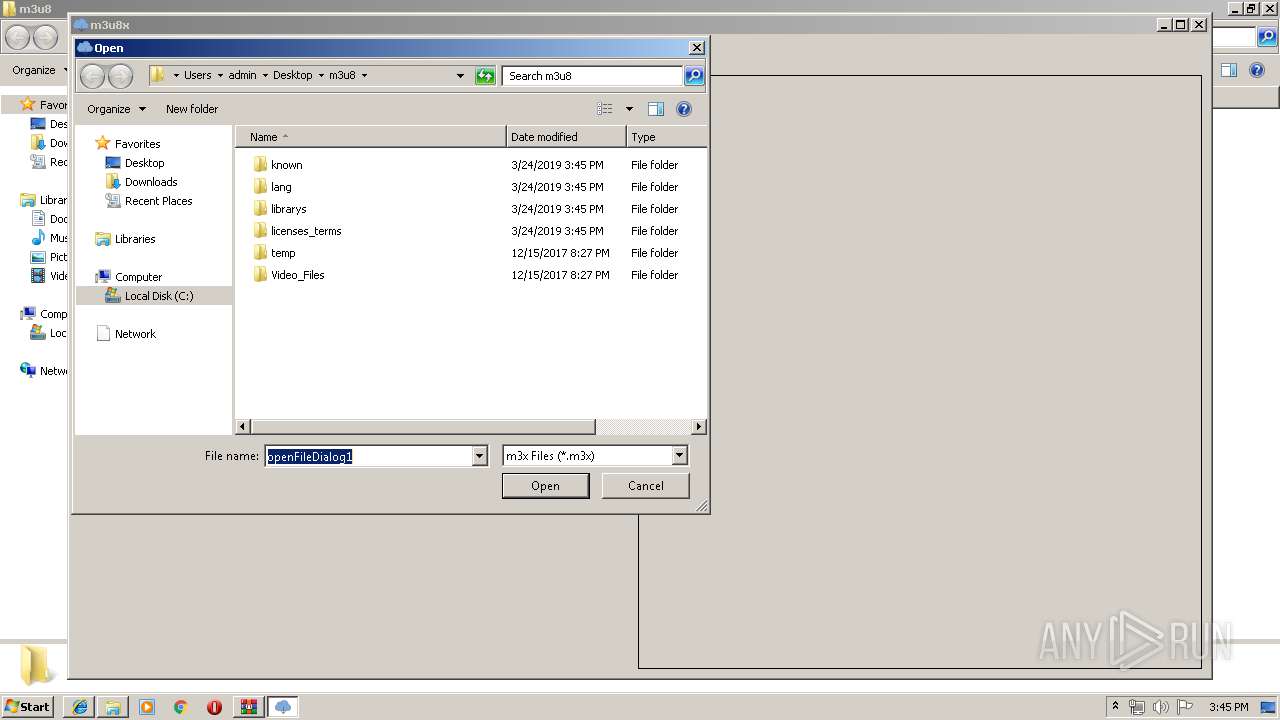This screenshot has height=720, width=1280.
Task: Open the help icon in Open dialog toolbar
Action: click(684, 109)
